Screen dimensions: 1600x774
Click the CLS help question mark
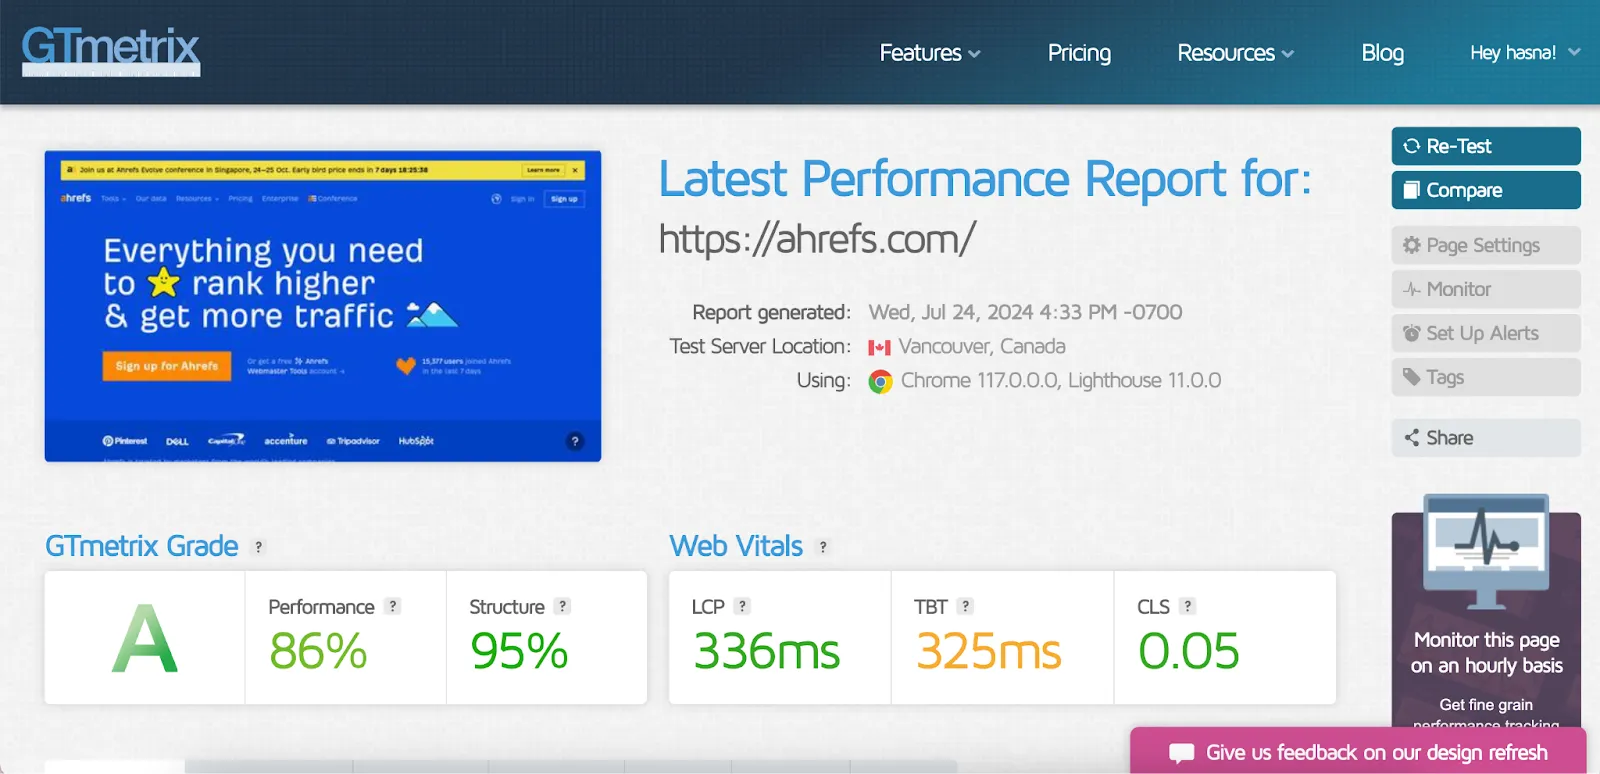point(1187,606)
